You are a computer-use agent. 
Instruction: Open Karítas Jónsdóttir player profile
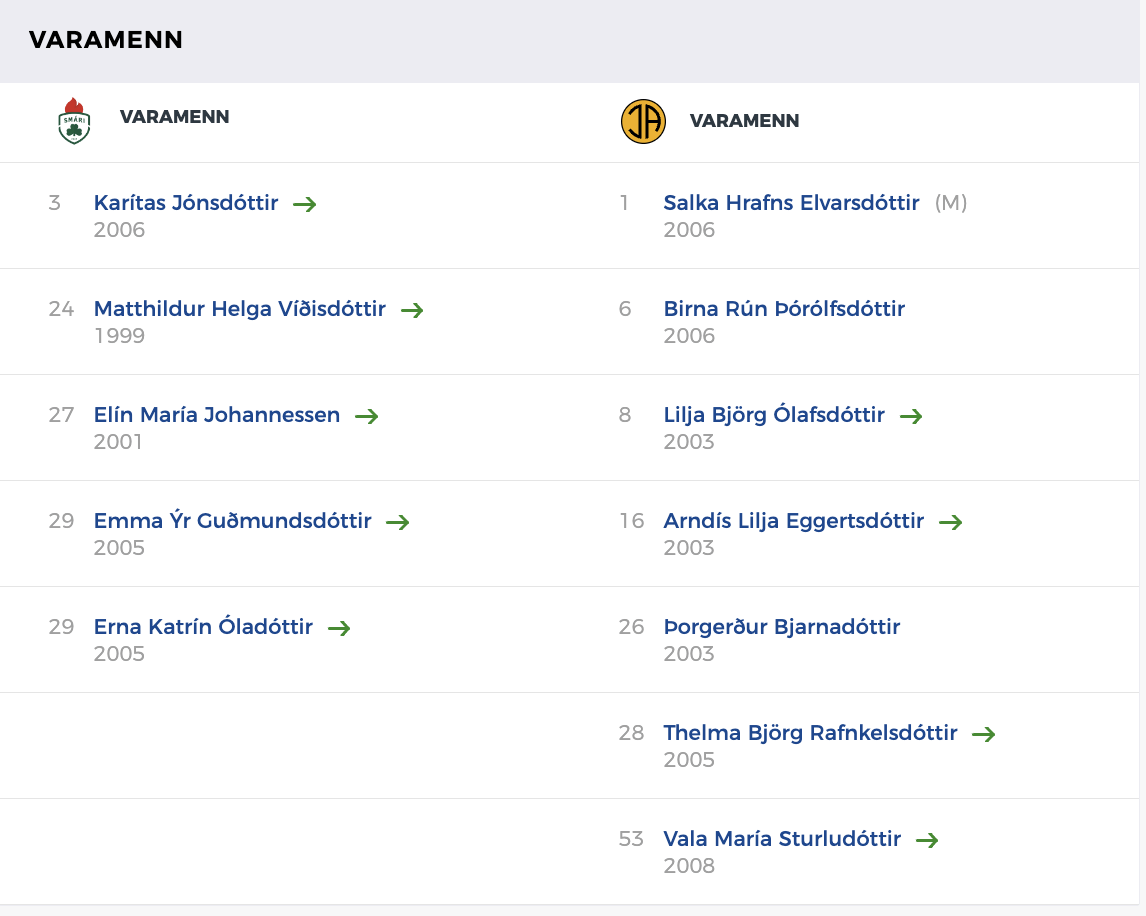tap(186, 203)
